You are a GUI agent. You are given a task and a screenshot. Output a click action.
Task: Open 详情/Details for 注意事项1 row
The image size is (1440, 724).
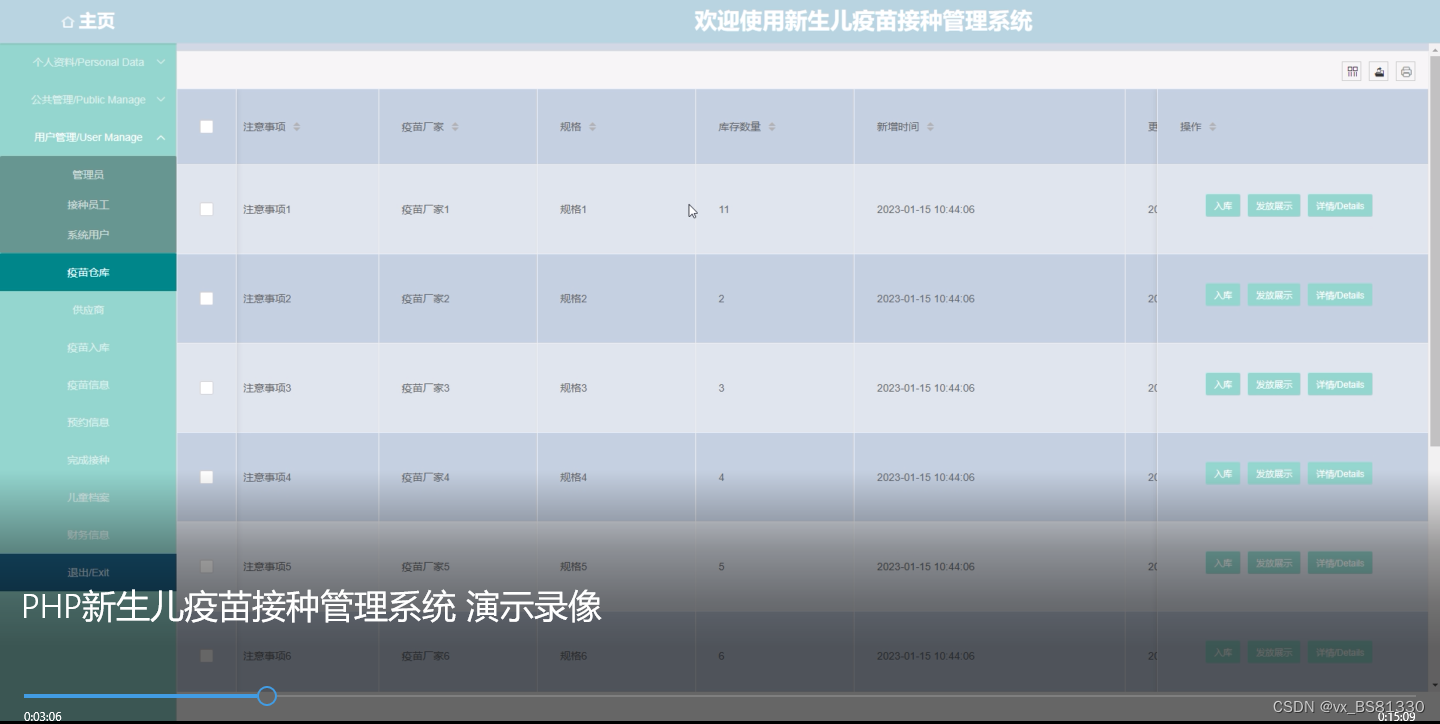click(1340, 206)
